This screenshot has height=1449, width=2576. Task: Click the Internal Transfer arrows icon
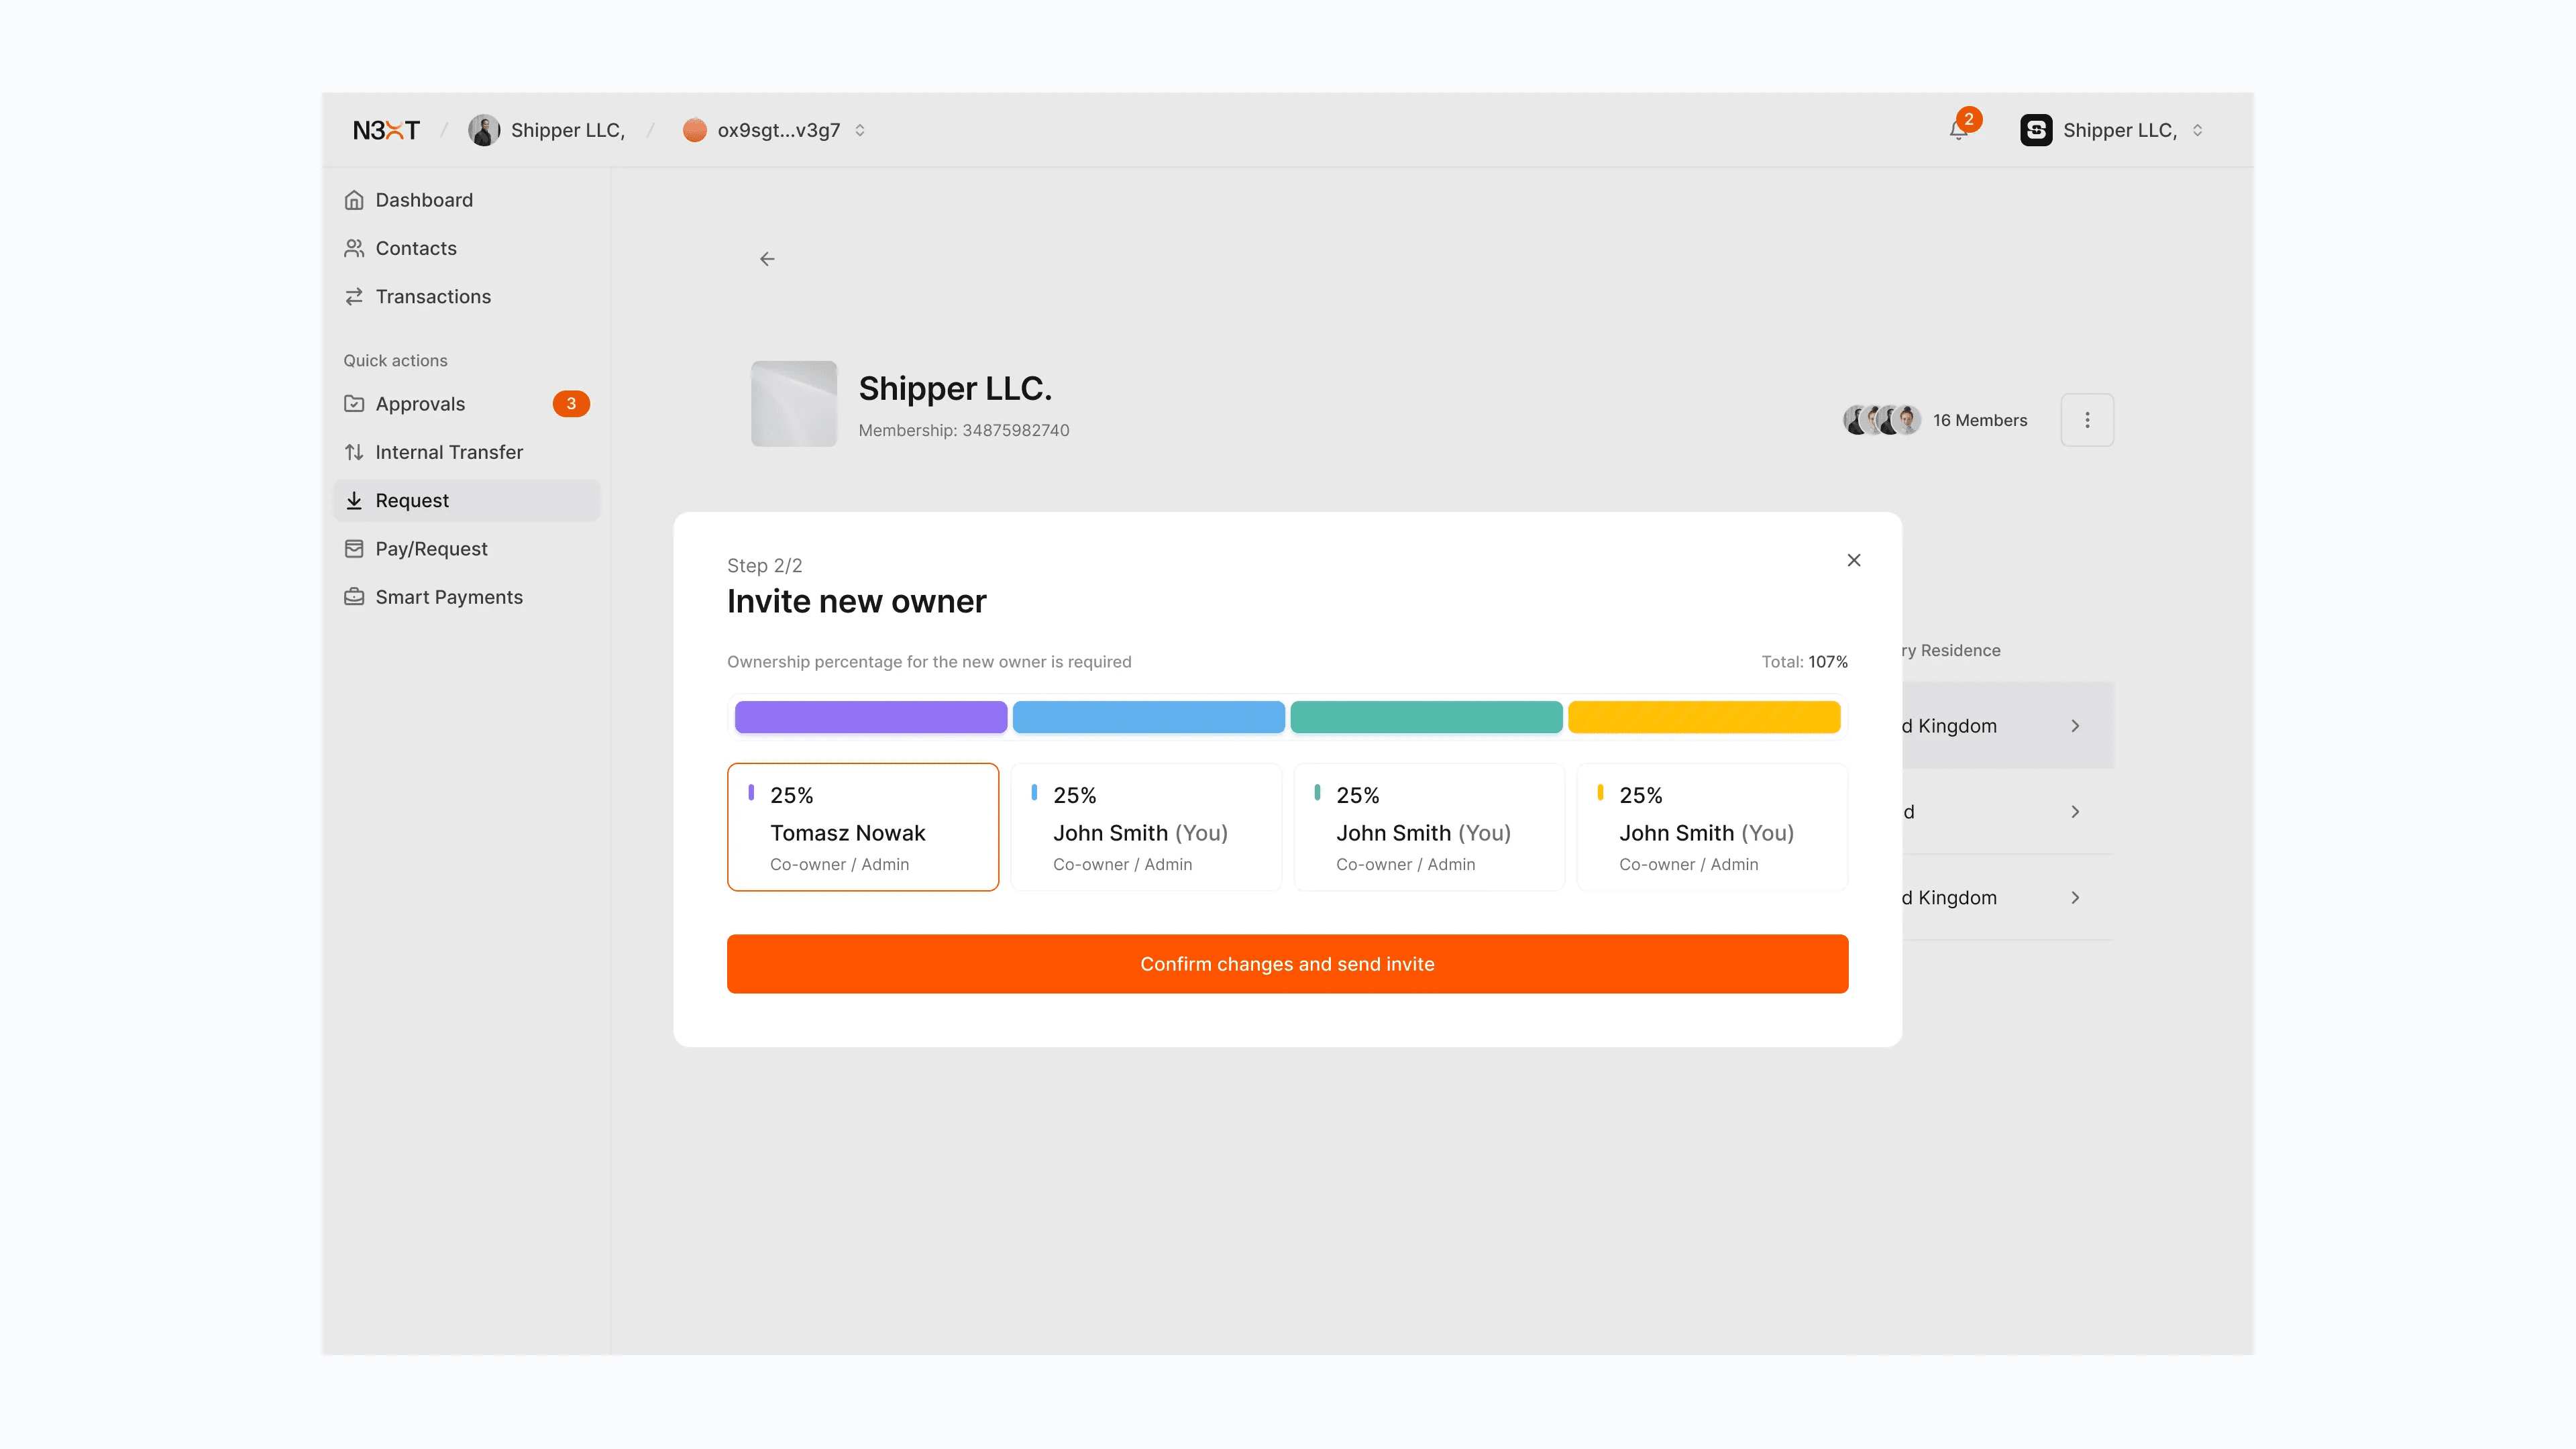[x=354, y=452]
